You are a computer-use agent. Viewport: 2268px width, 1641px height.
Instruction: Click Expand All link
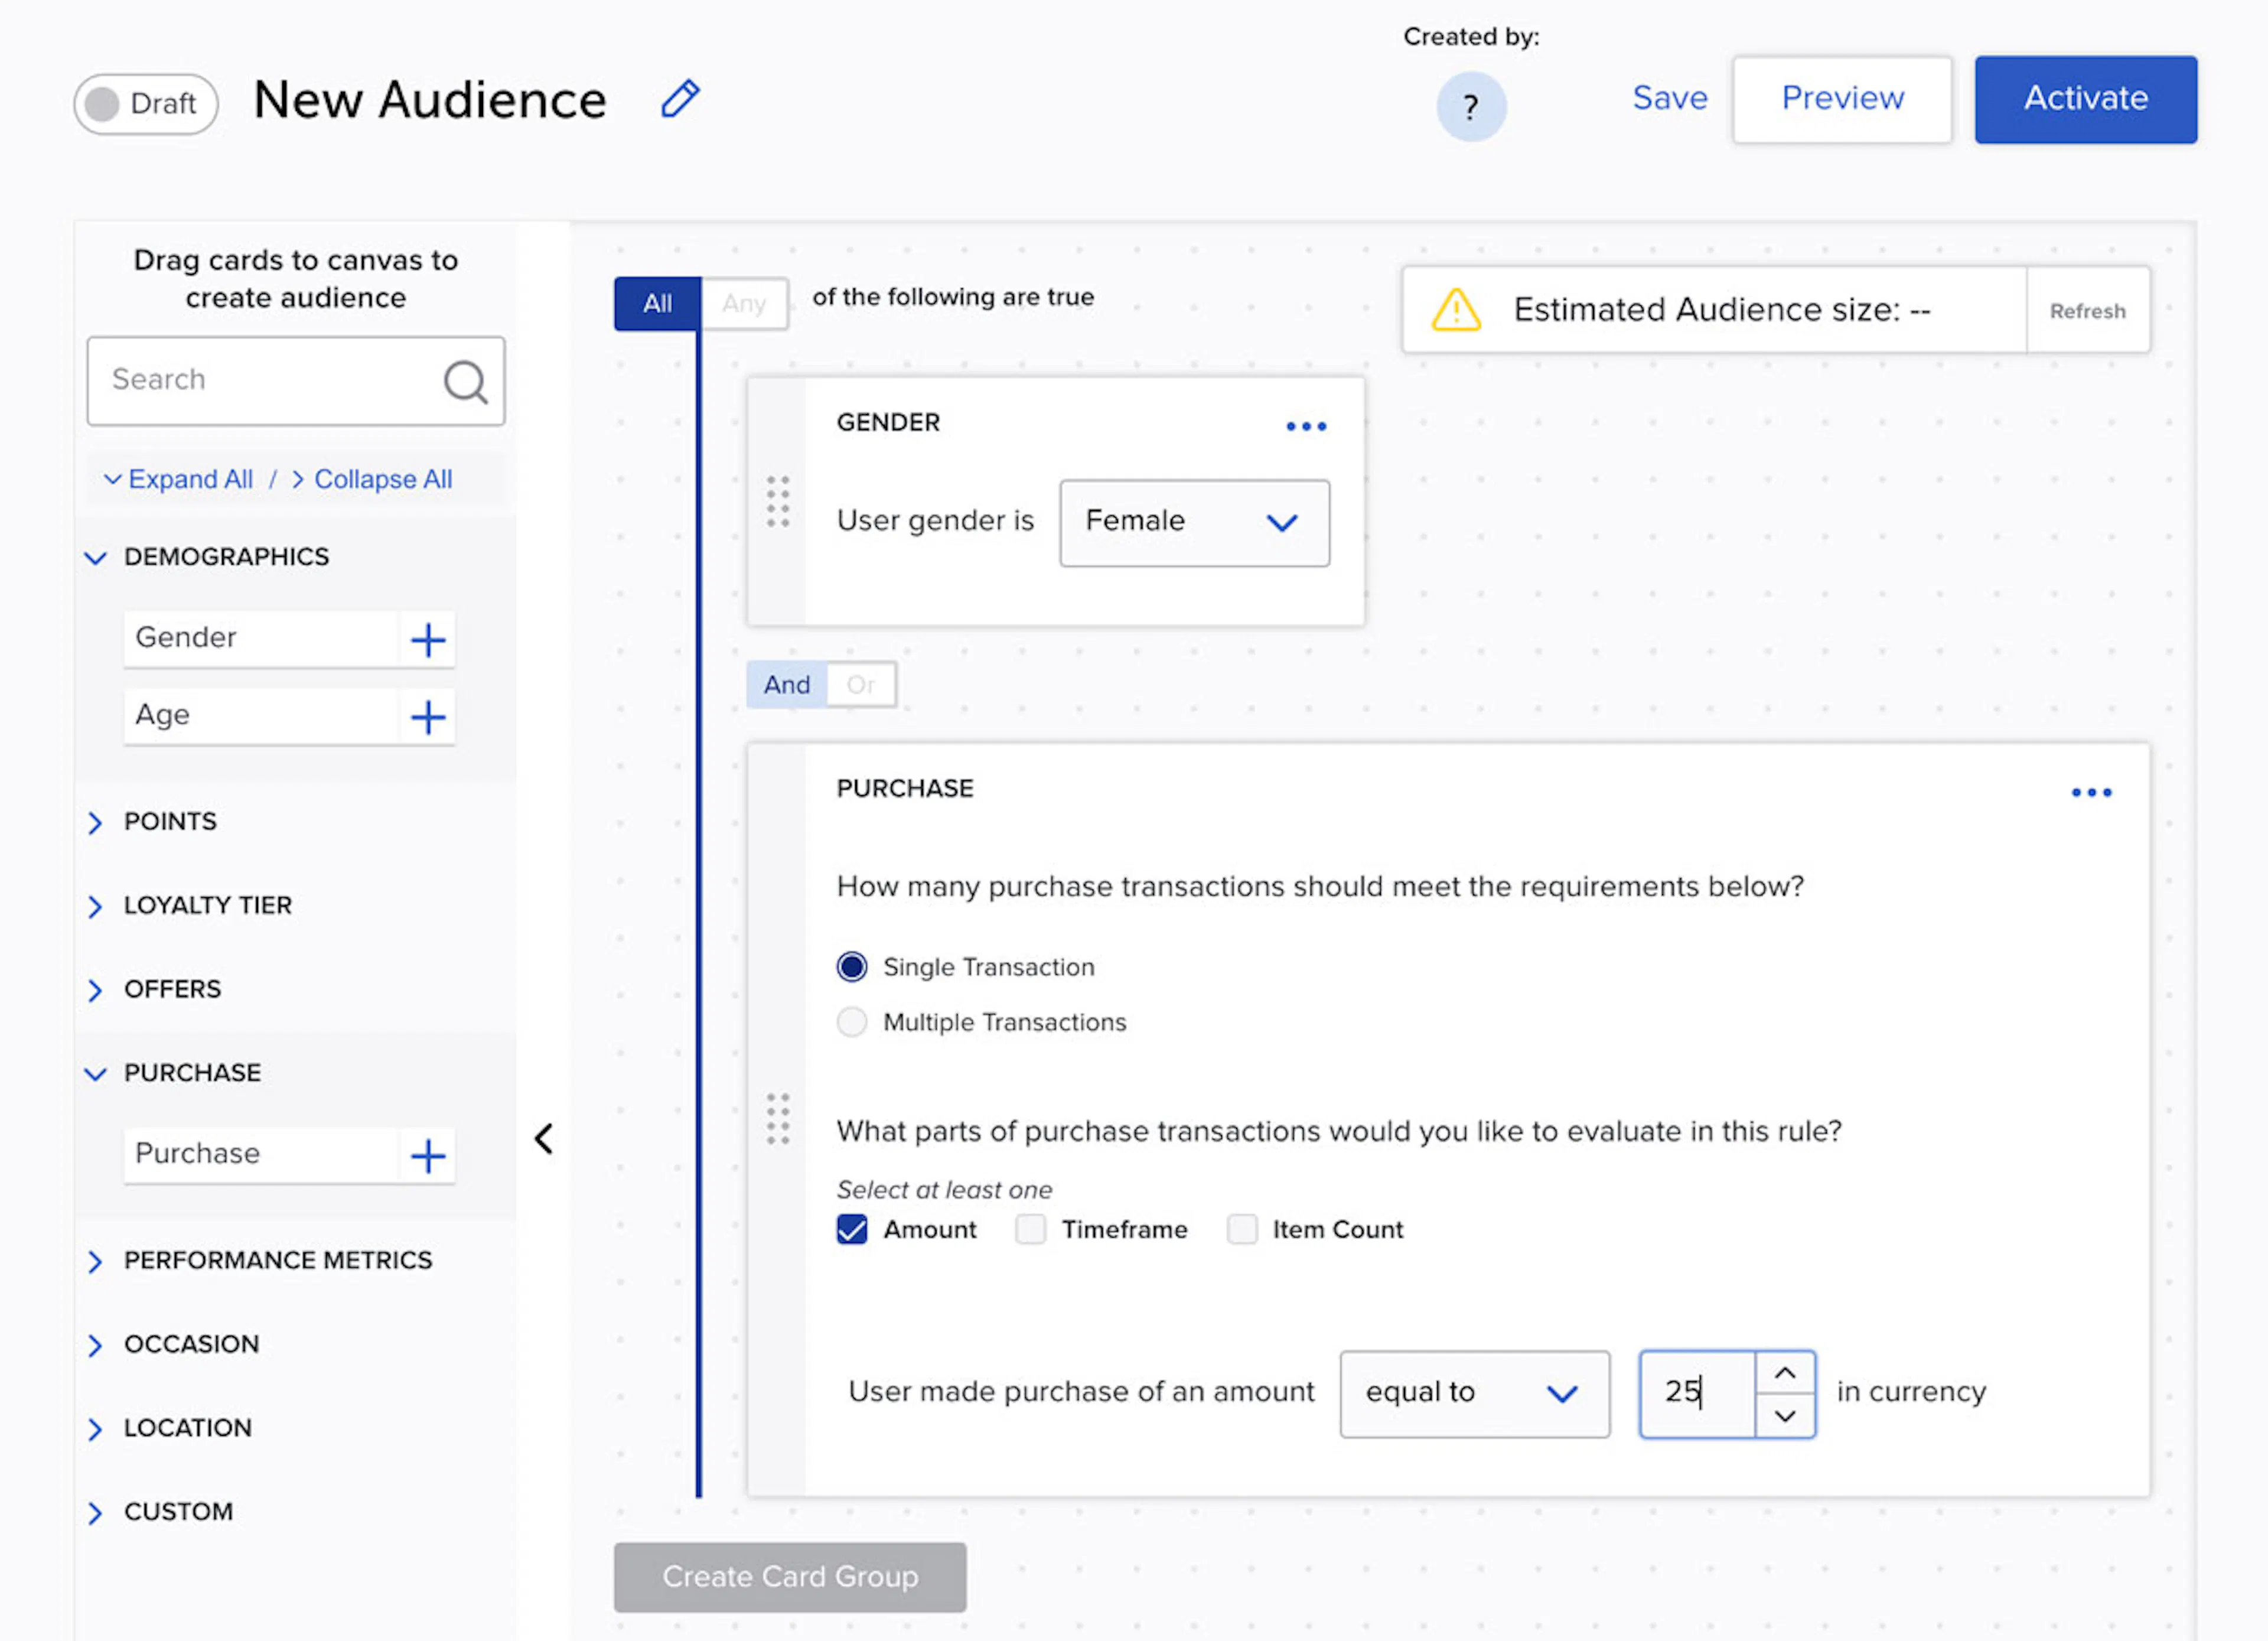click(179, 480)
